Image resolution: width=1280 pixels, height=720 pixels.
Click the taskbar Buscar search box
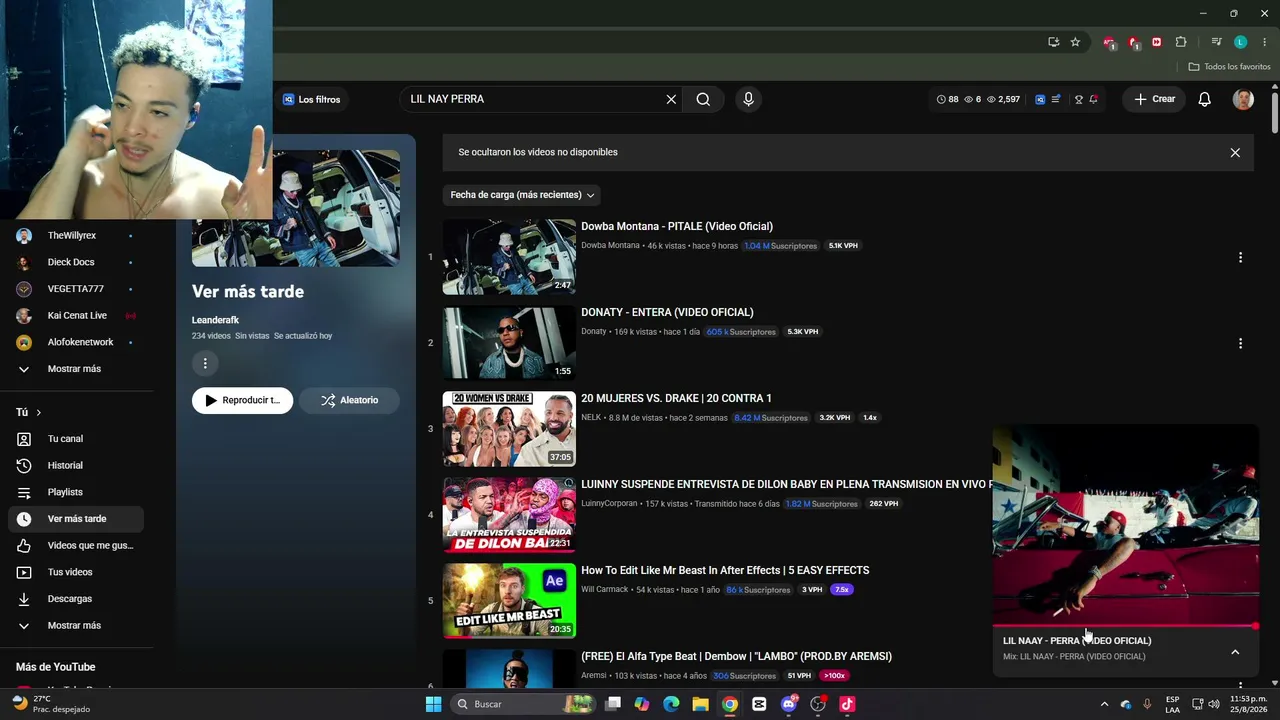[522, 704]
